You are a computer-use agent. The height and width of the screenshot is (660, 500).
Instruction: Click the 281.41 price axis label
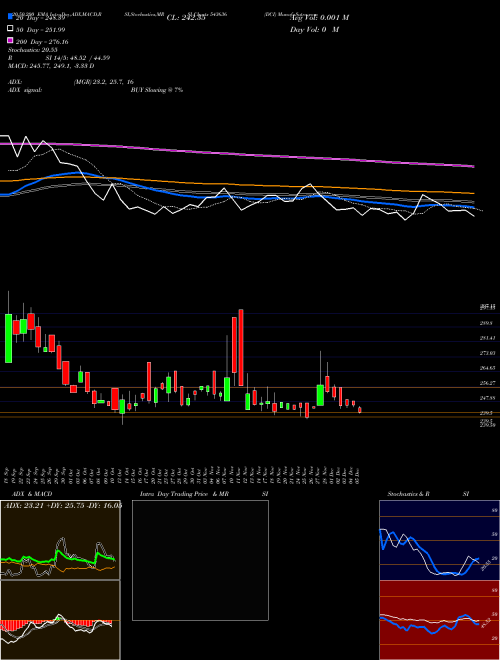(488, 338)
